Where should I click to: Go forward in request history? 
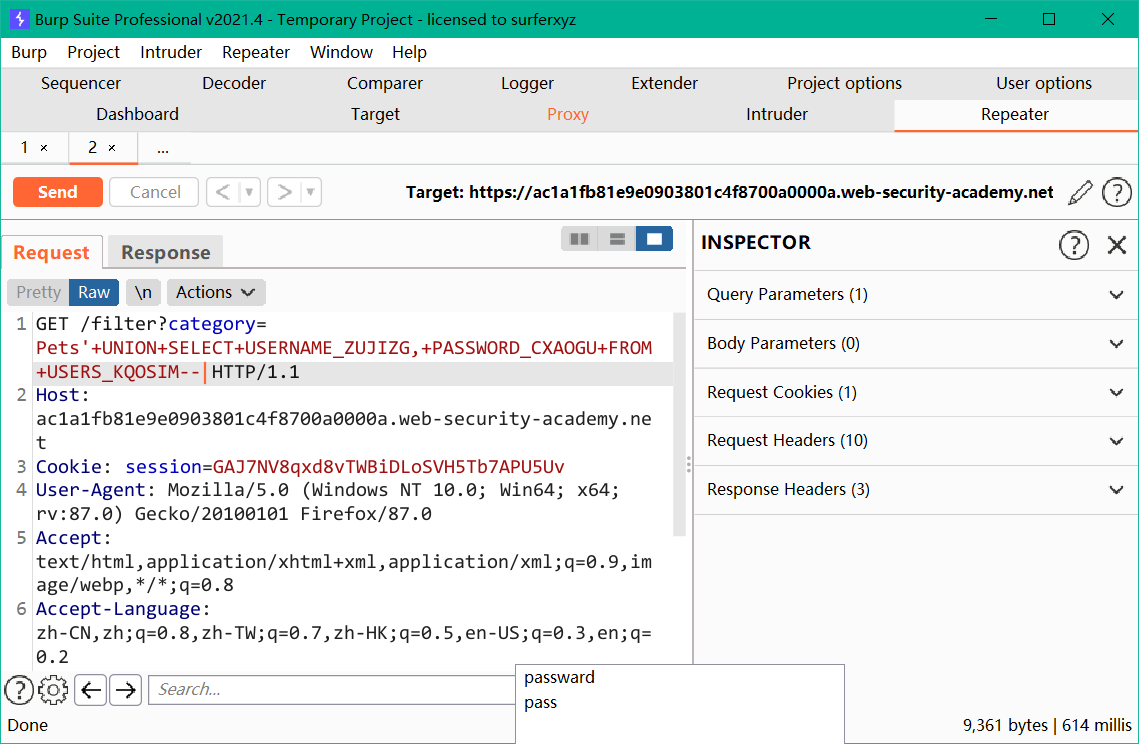[285, 193]
